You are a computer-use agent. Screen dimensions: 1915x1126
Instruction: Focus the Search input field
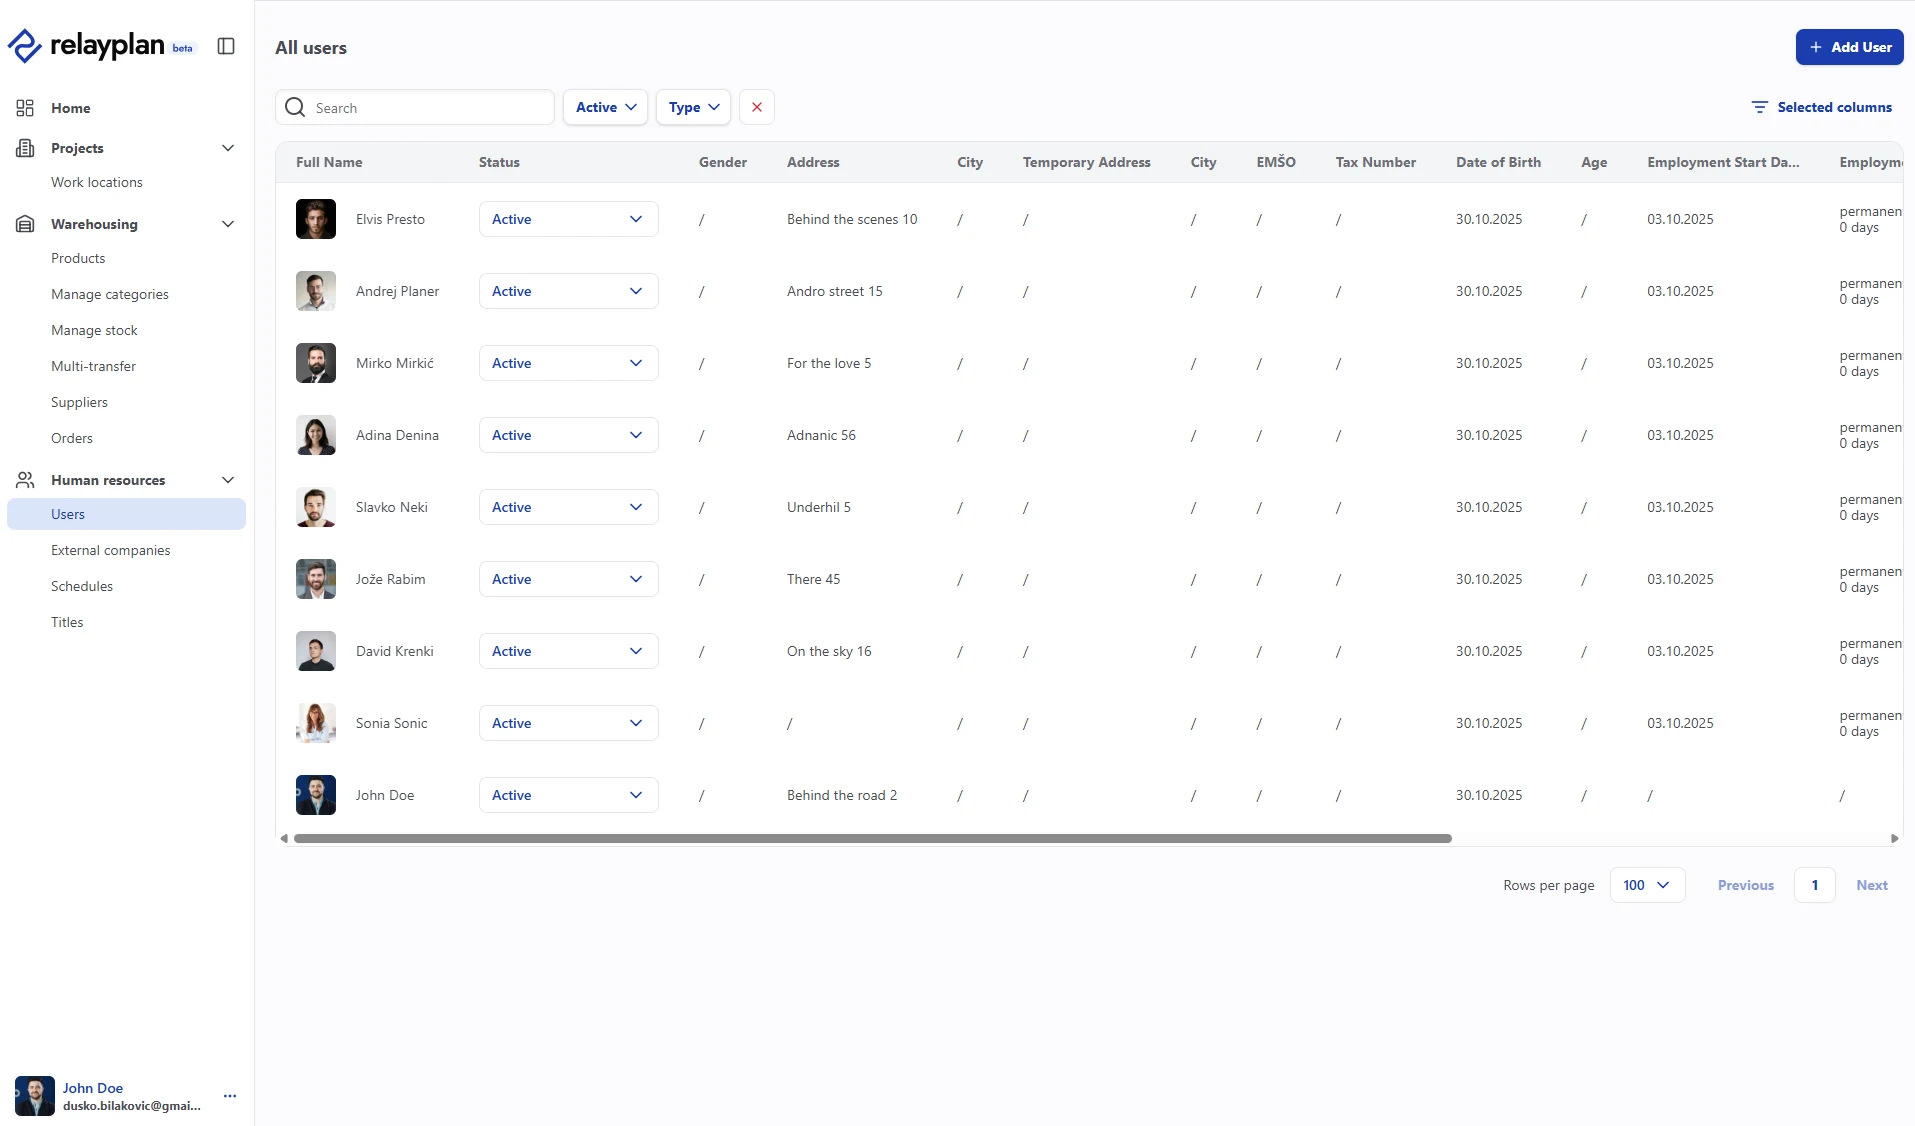coord(415,107)
